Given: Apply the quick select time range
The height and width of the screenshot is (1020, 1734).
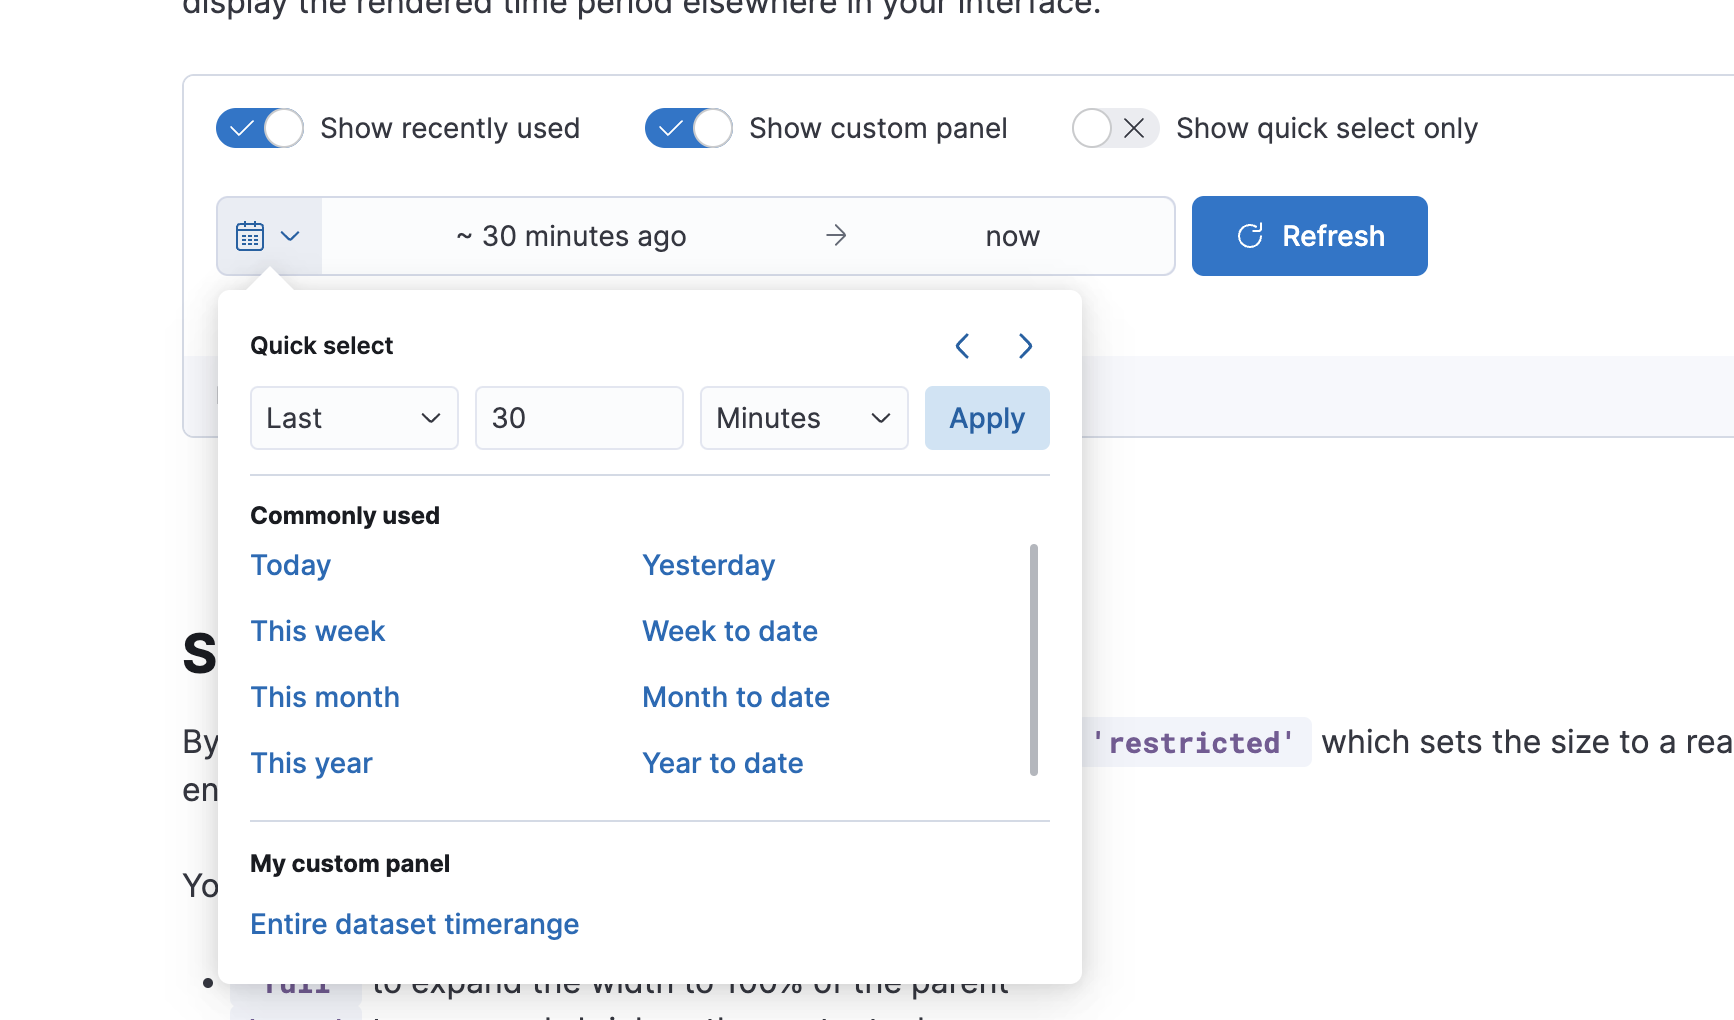Looking at the screenshot, I should [x=987, y=418].
